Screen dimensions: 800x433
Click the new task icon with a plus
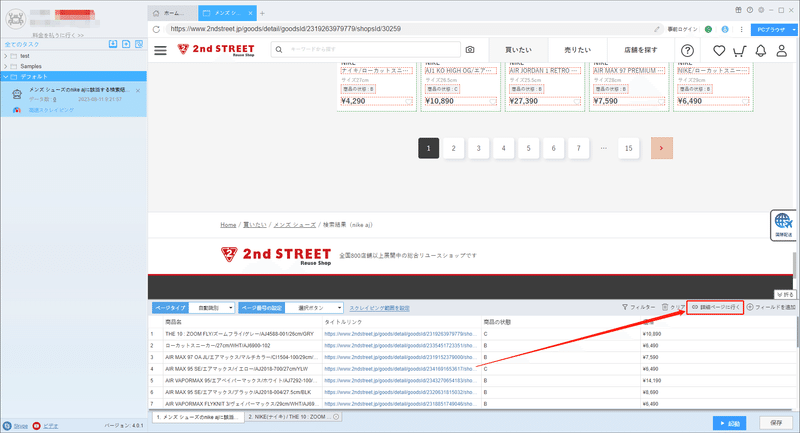(x=126, y=44)
